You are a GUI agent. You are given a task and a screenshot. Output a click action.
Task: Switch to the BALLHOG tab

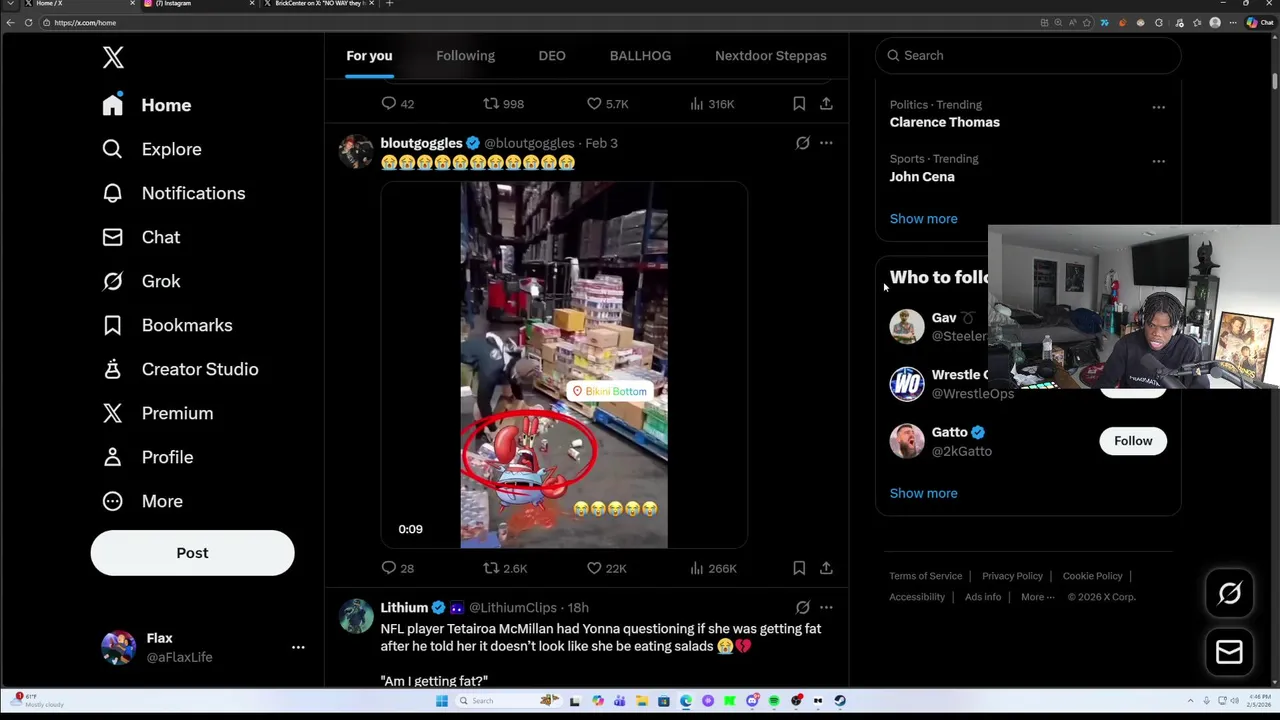point(640,56)
